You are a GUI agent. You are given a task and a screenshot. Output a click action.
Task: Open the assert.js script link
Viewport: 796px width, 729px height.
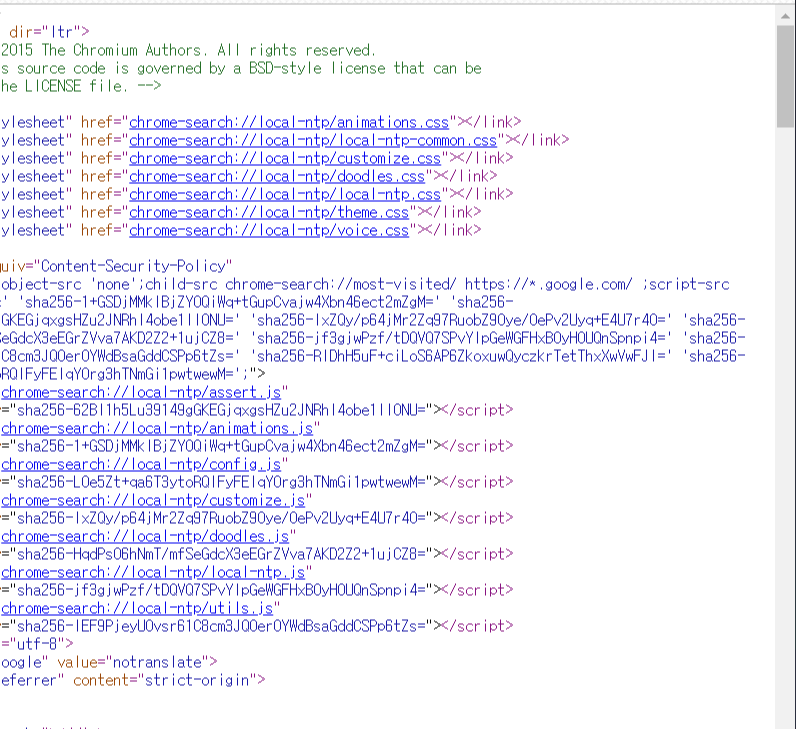pyautogui.click(x=141, y=392)
